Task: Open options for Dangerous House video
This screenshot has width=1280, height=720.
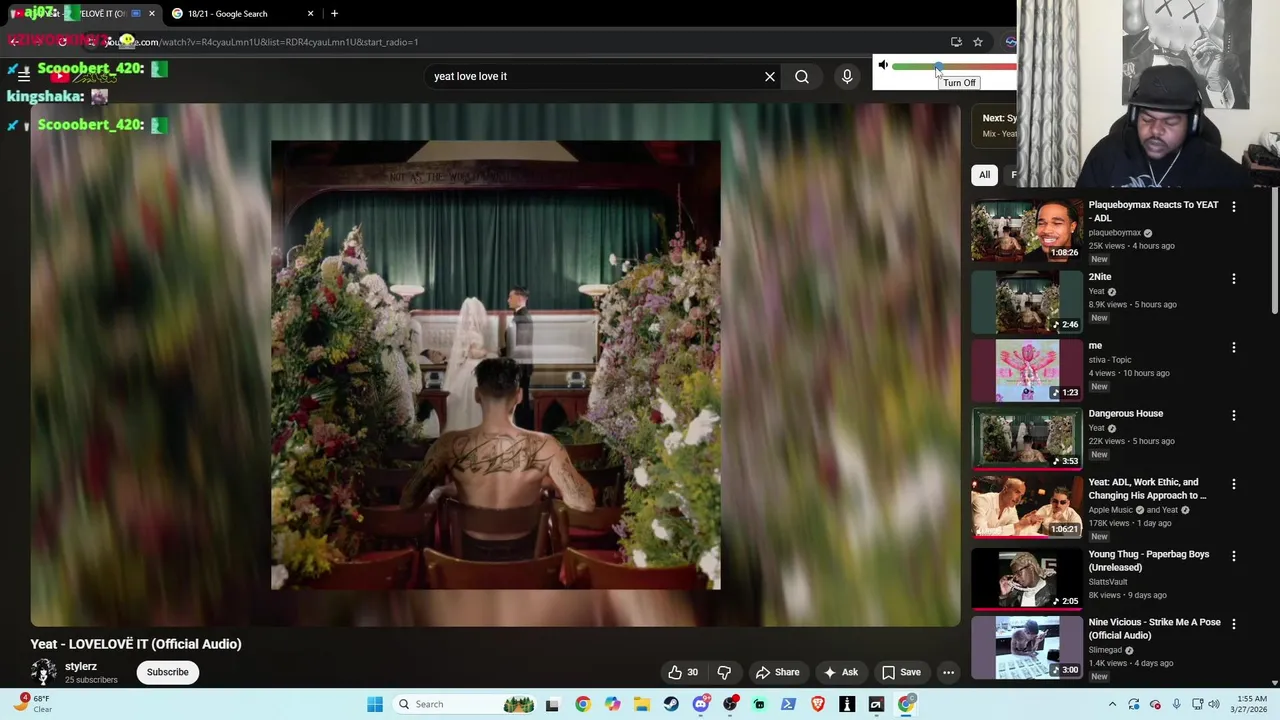Action: [1233, 415]
